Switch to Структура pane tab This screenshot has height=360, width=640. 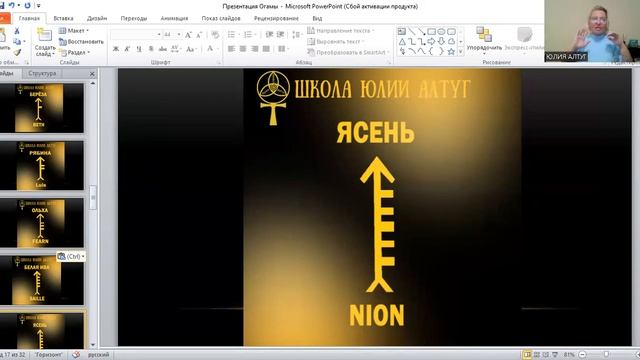coord(42,73)
